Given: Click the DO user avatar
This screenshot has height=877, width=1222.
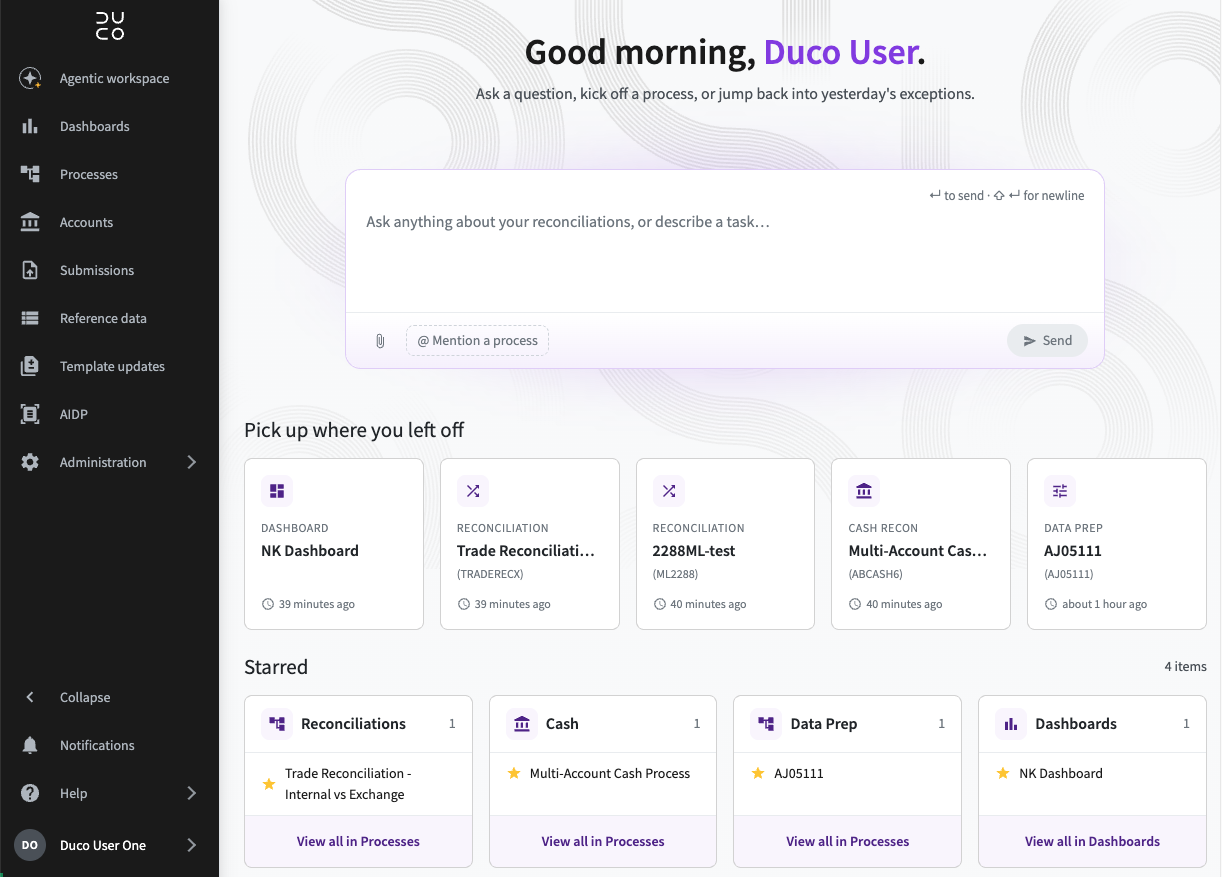Looking at the screenshot, I should coord(30,845).
